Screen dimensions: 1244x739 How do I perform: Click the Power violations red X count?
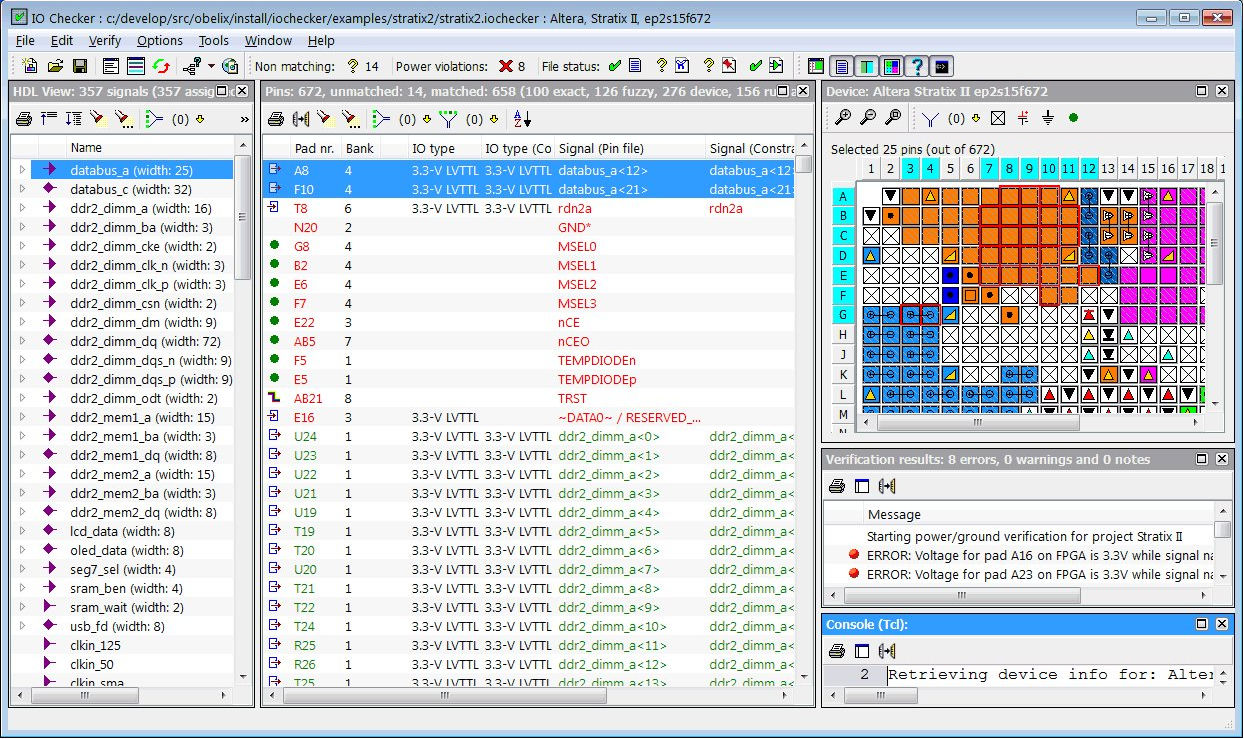[x=512, y=66]
